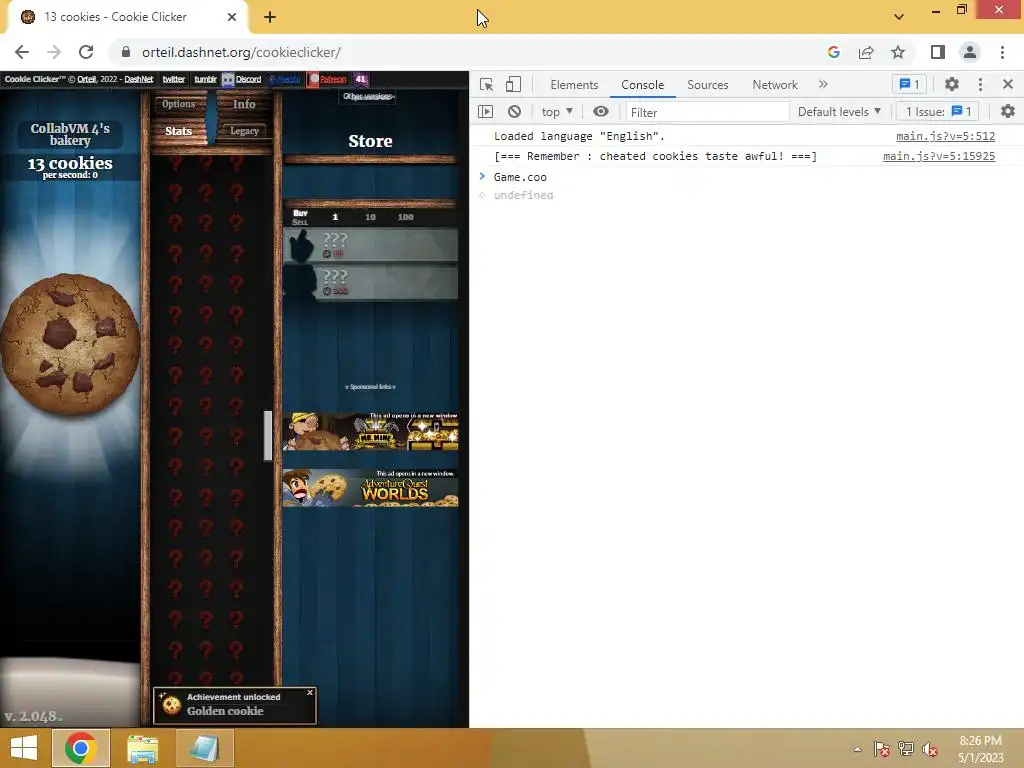Open the Legacy button
This screenshot has height=768, width=1024.
(244, 131)
